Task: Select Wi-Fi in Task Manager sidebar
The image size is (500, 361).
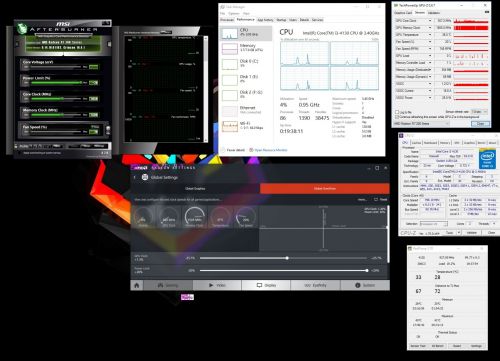Action: pos(247,126)
